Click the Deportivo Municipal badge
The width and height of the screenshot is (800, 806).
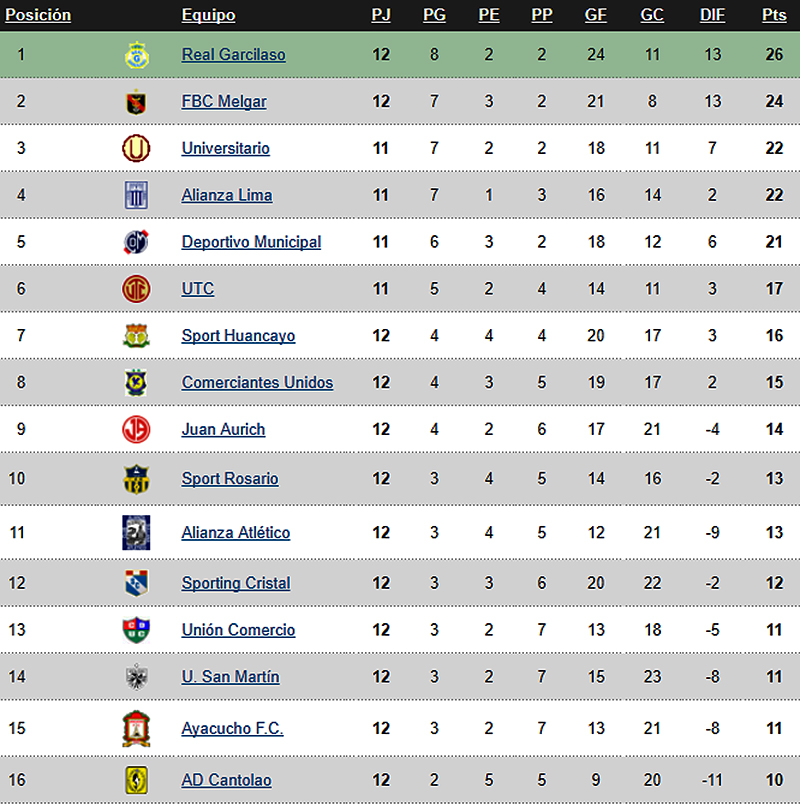(136, 242)
